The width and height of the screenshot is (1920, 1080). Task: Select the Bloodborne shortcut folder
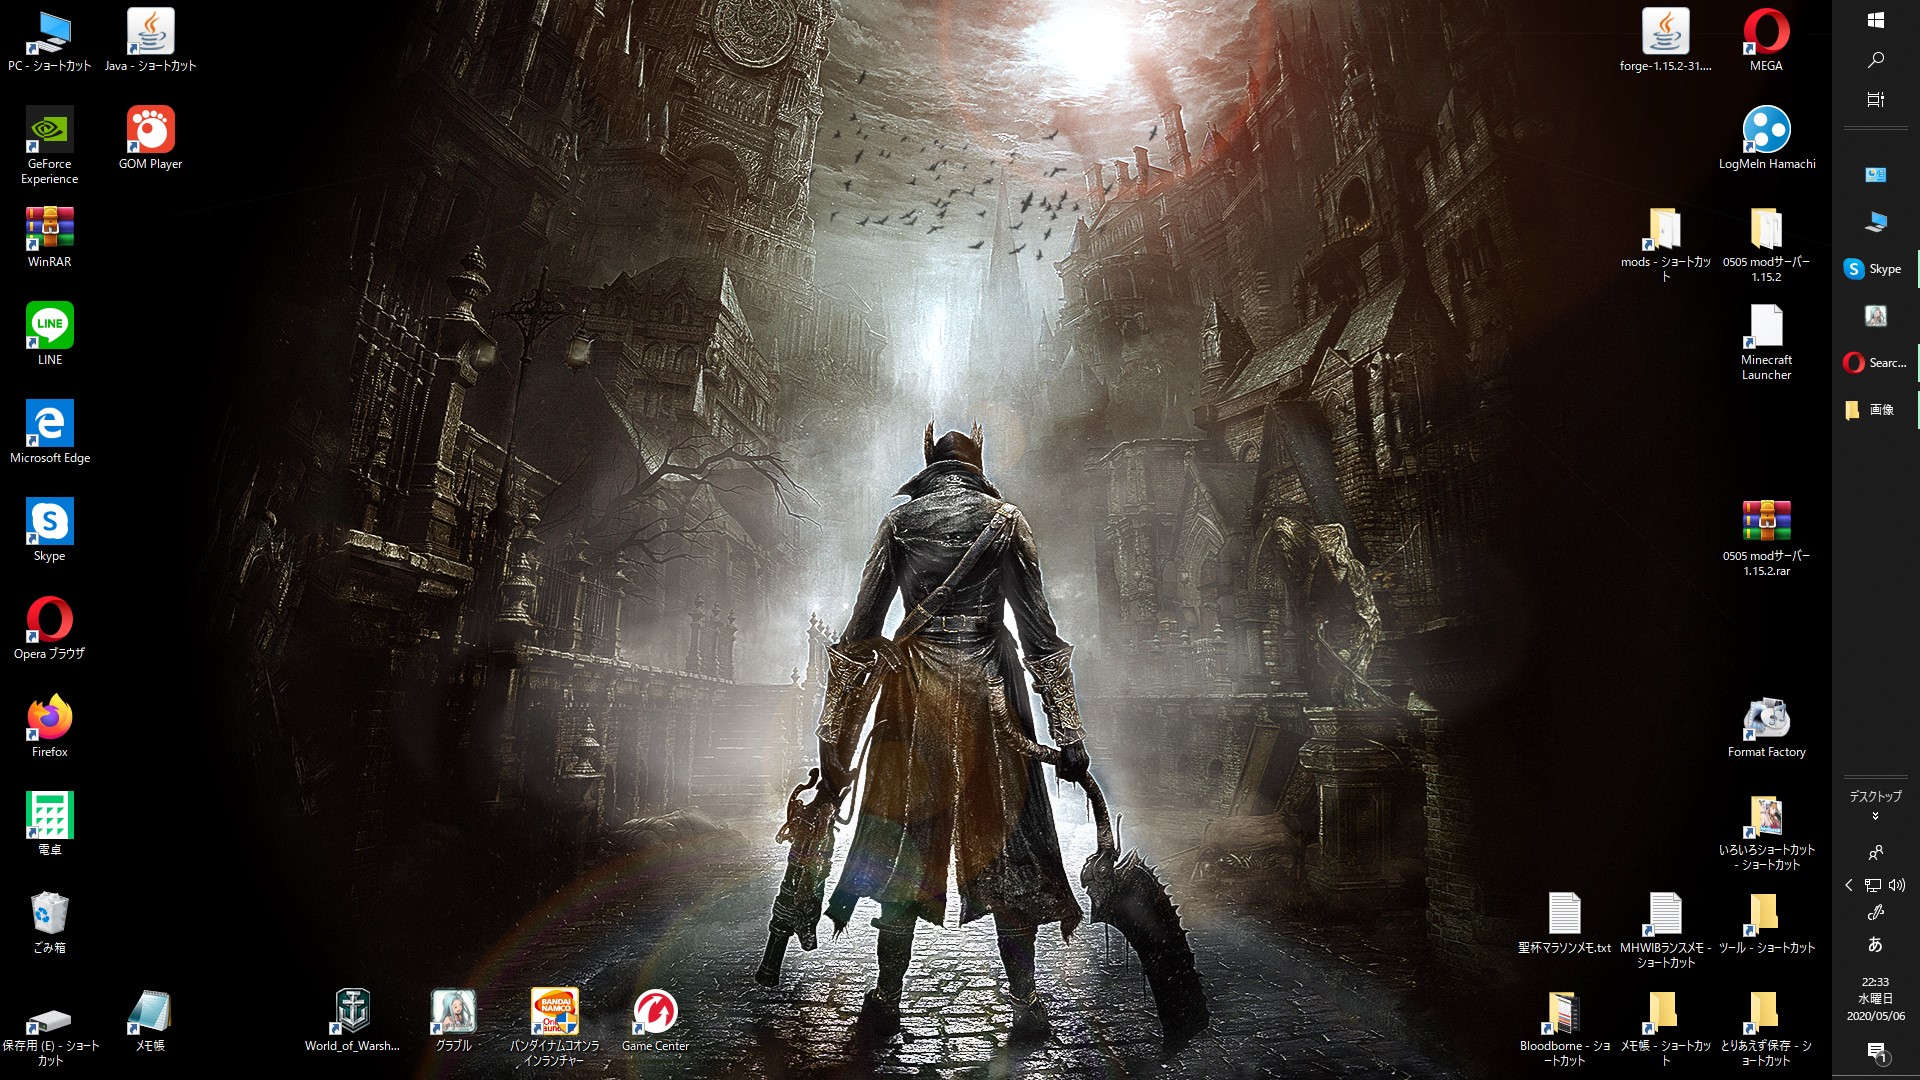[x=1564, y=1028]
